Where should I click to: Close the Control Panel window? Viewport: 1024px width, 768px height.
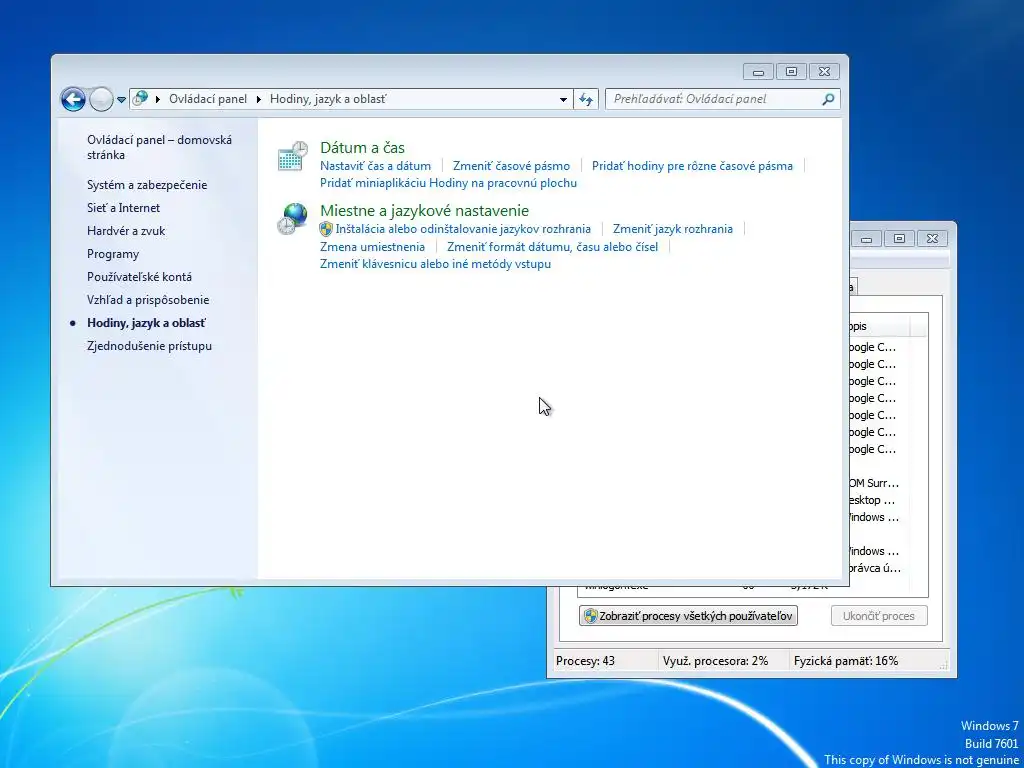point(825,72)
